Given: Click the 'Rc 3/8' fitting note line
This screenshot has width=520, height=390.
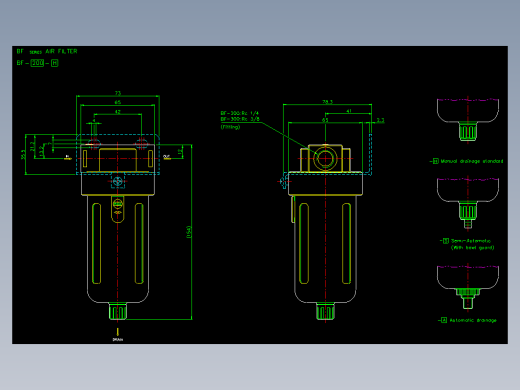Looking at the screenshot, I should pos(240,119).
